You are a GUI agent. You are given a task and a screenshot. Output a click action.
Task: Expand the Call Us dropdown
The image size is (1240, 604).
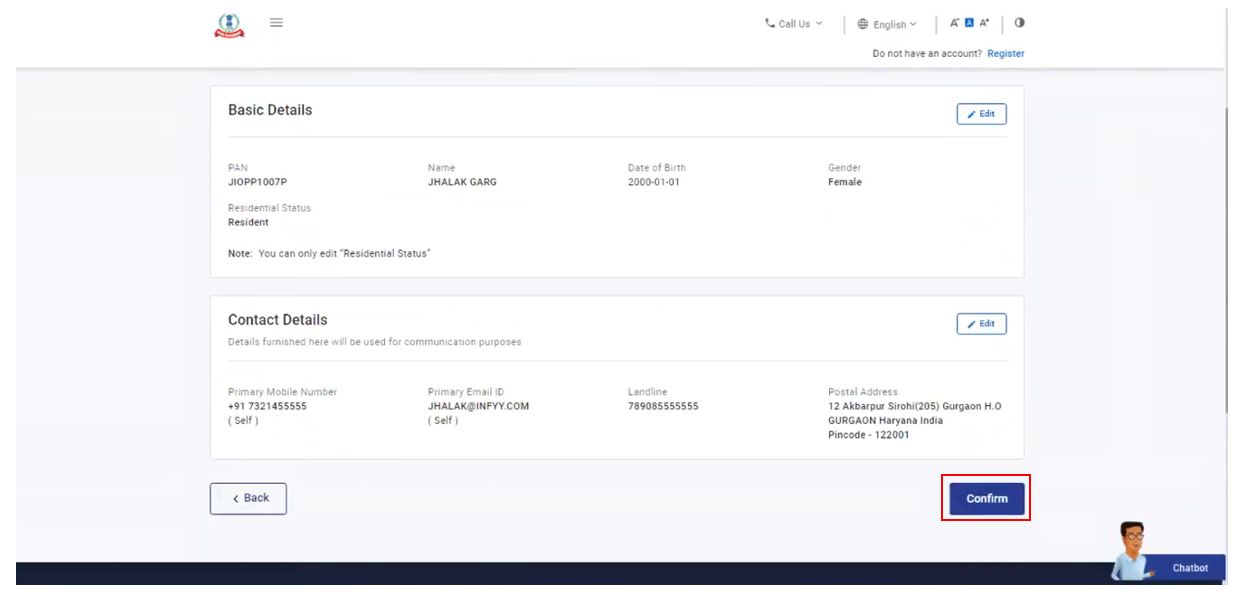point(795,24)
